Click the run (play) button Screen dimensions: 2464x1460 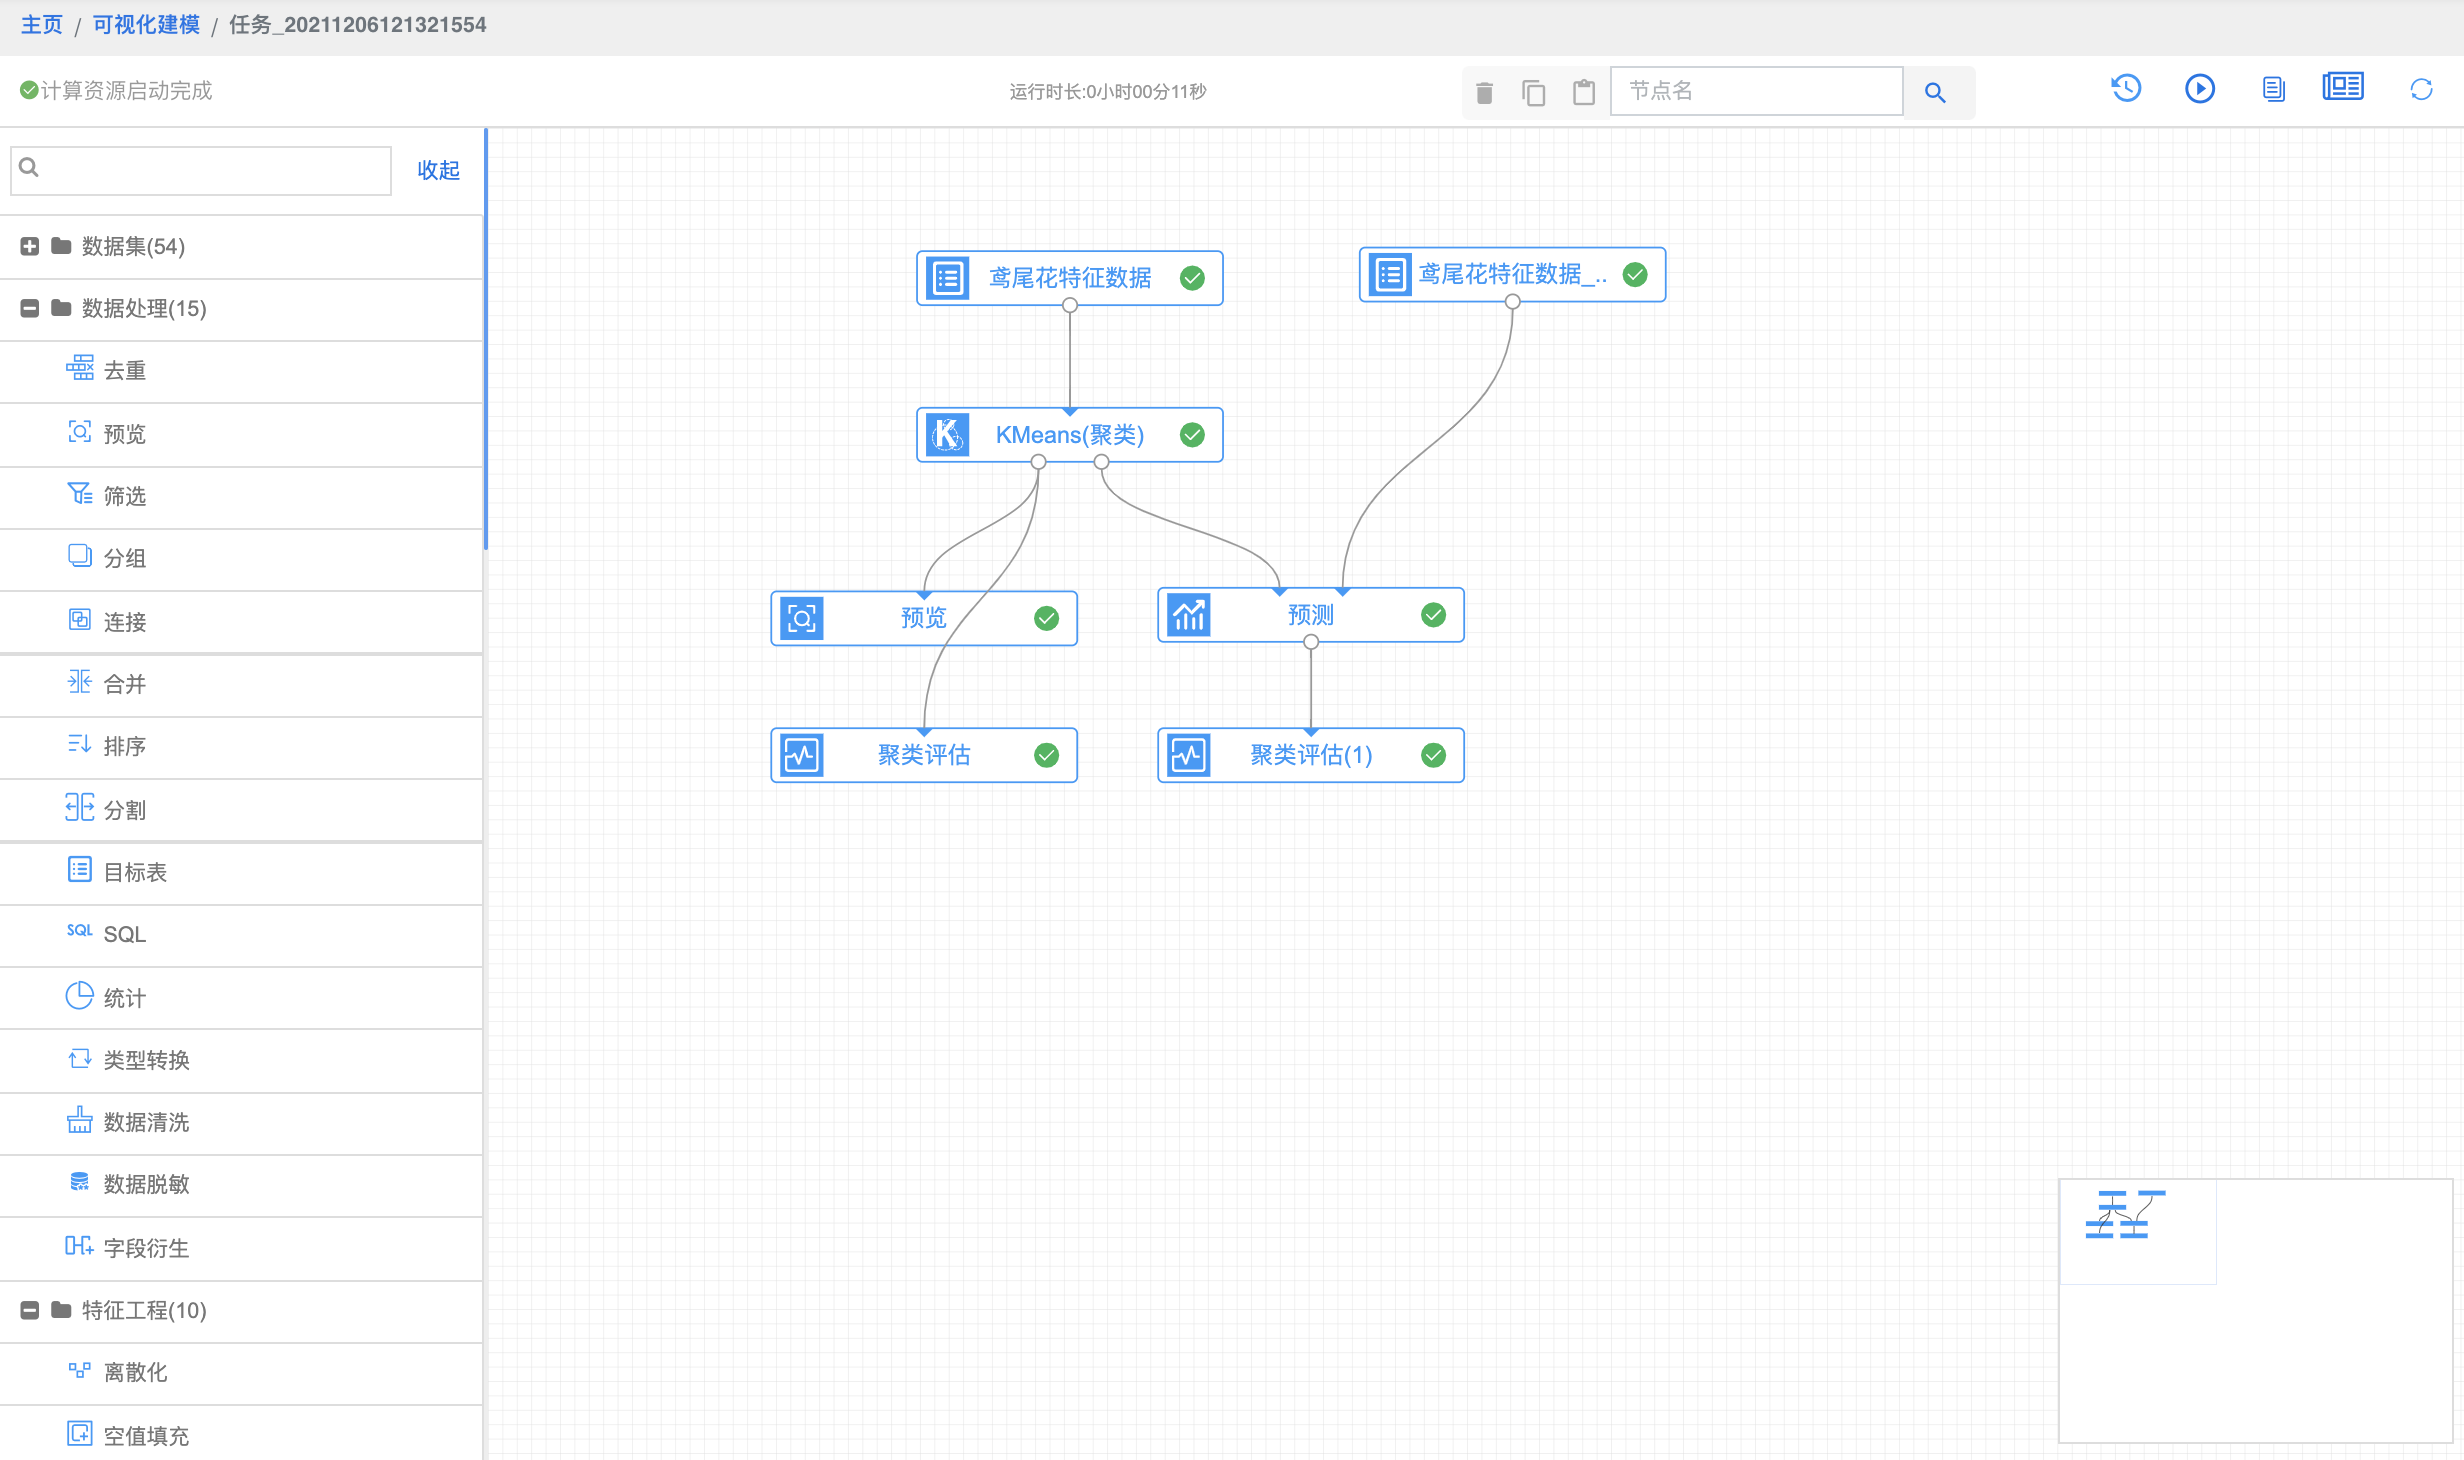click(2200, 89)
